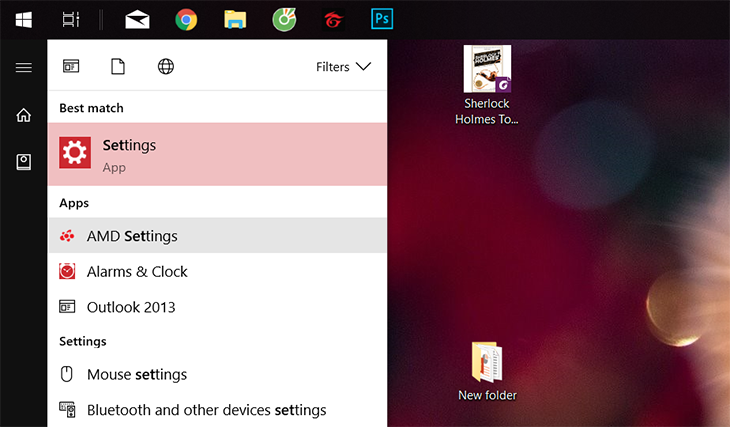Open File Explorer from the taskbar
This screenshot has width=730, height=427.
(235, 20)
